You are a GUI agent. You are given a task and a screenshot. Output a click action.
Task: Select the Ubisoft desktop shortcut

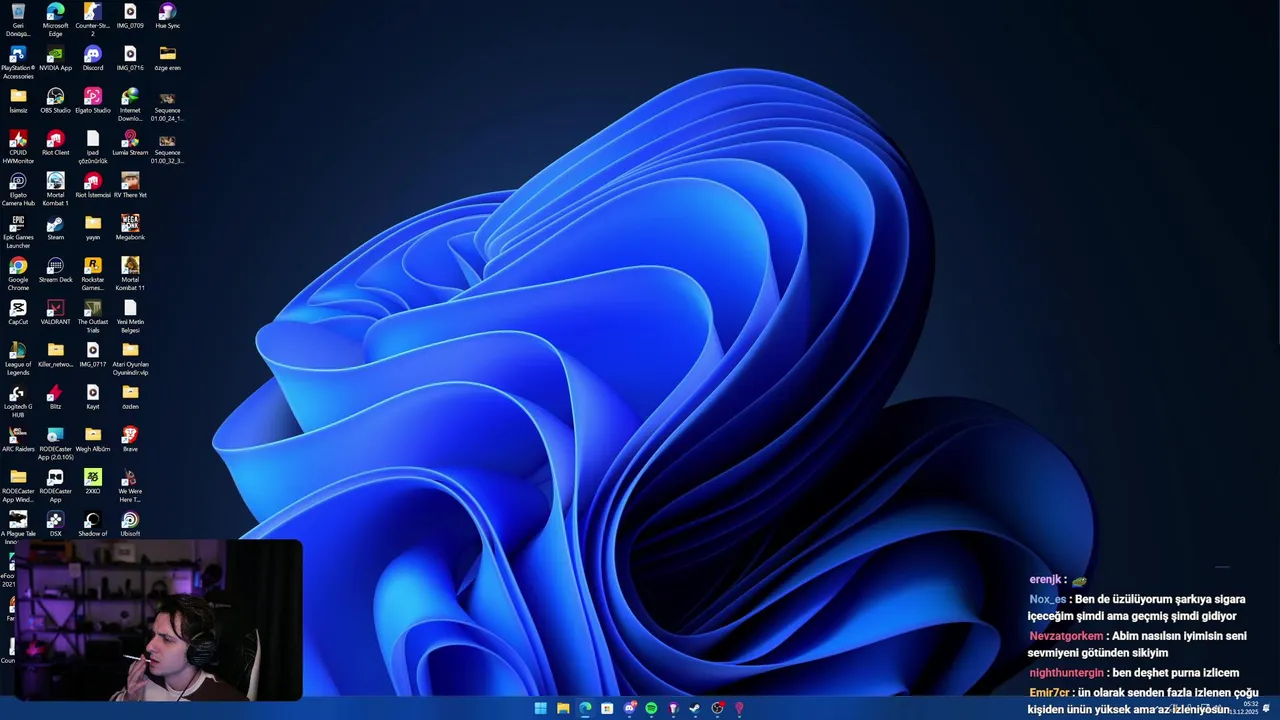[130, 524]
